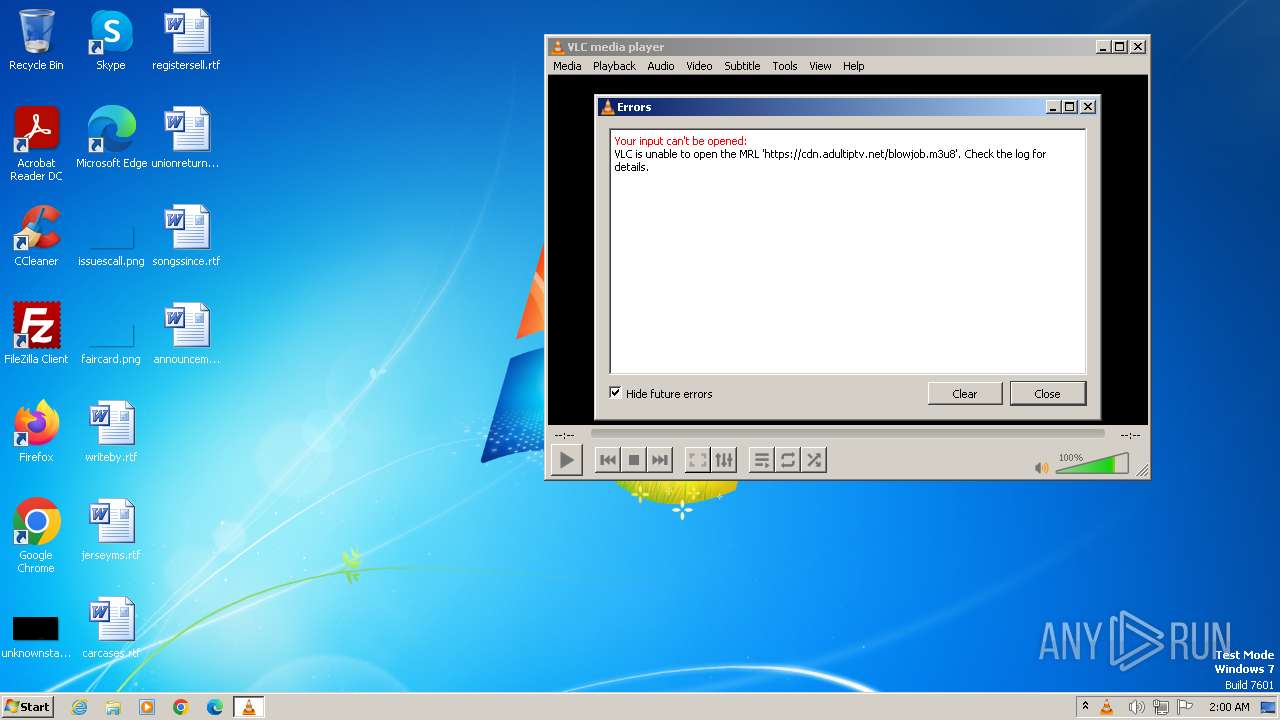The height and width of the screenshot is (720, 1280).
Task: Select Microsoft Edge desktop shortcut
Action: point(111,138)
